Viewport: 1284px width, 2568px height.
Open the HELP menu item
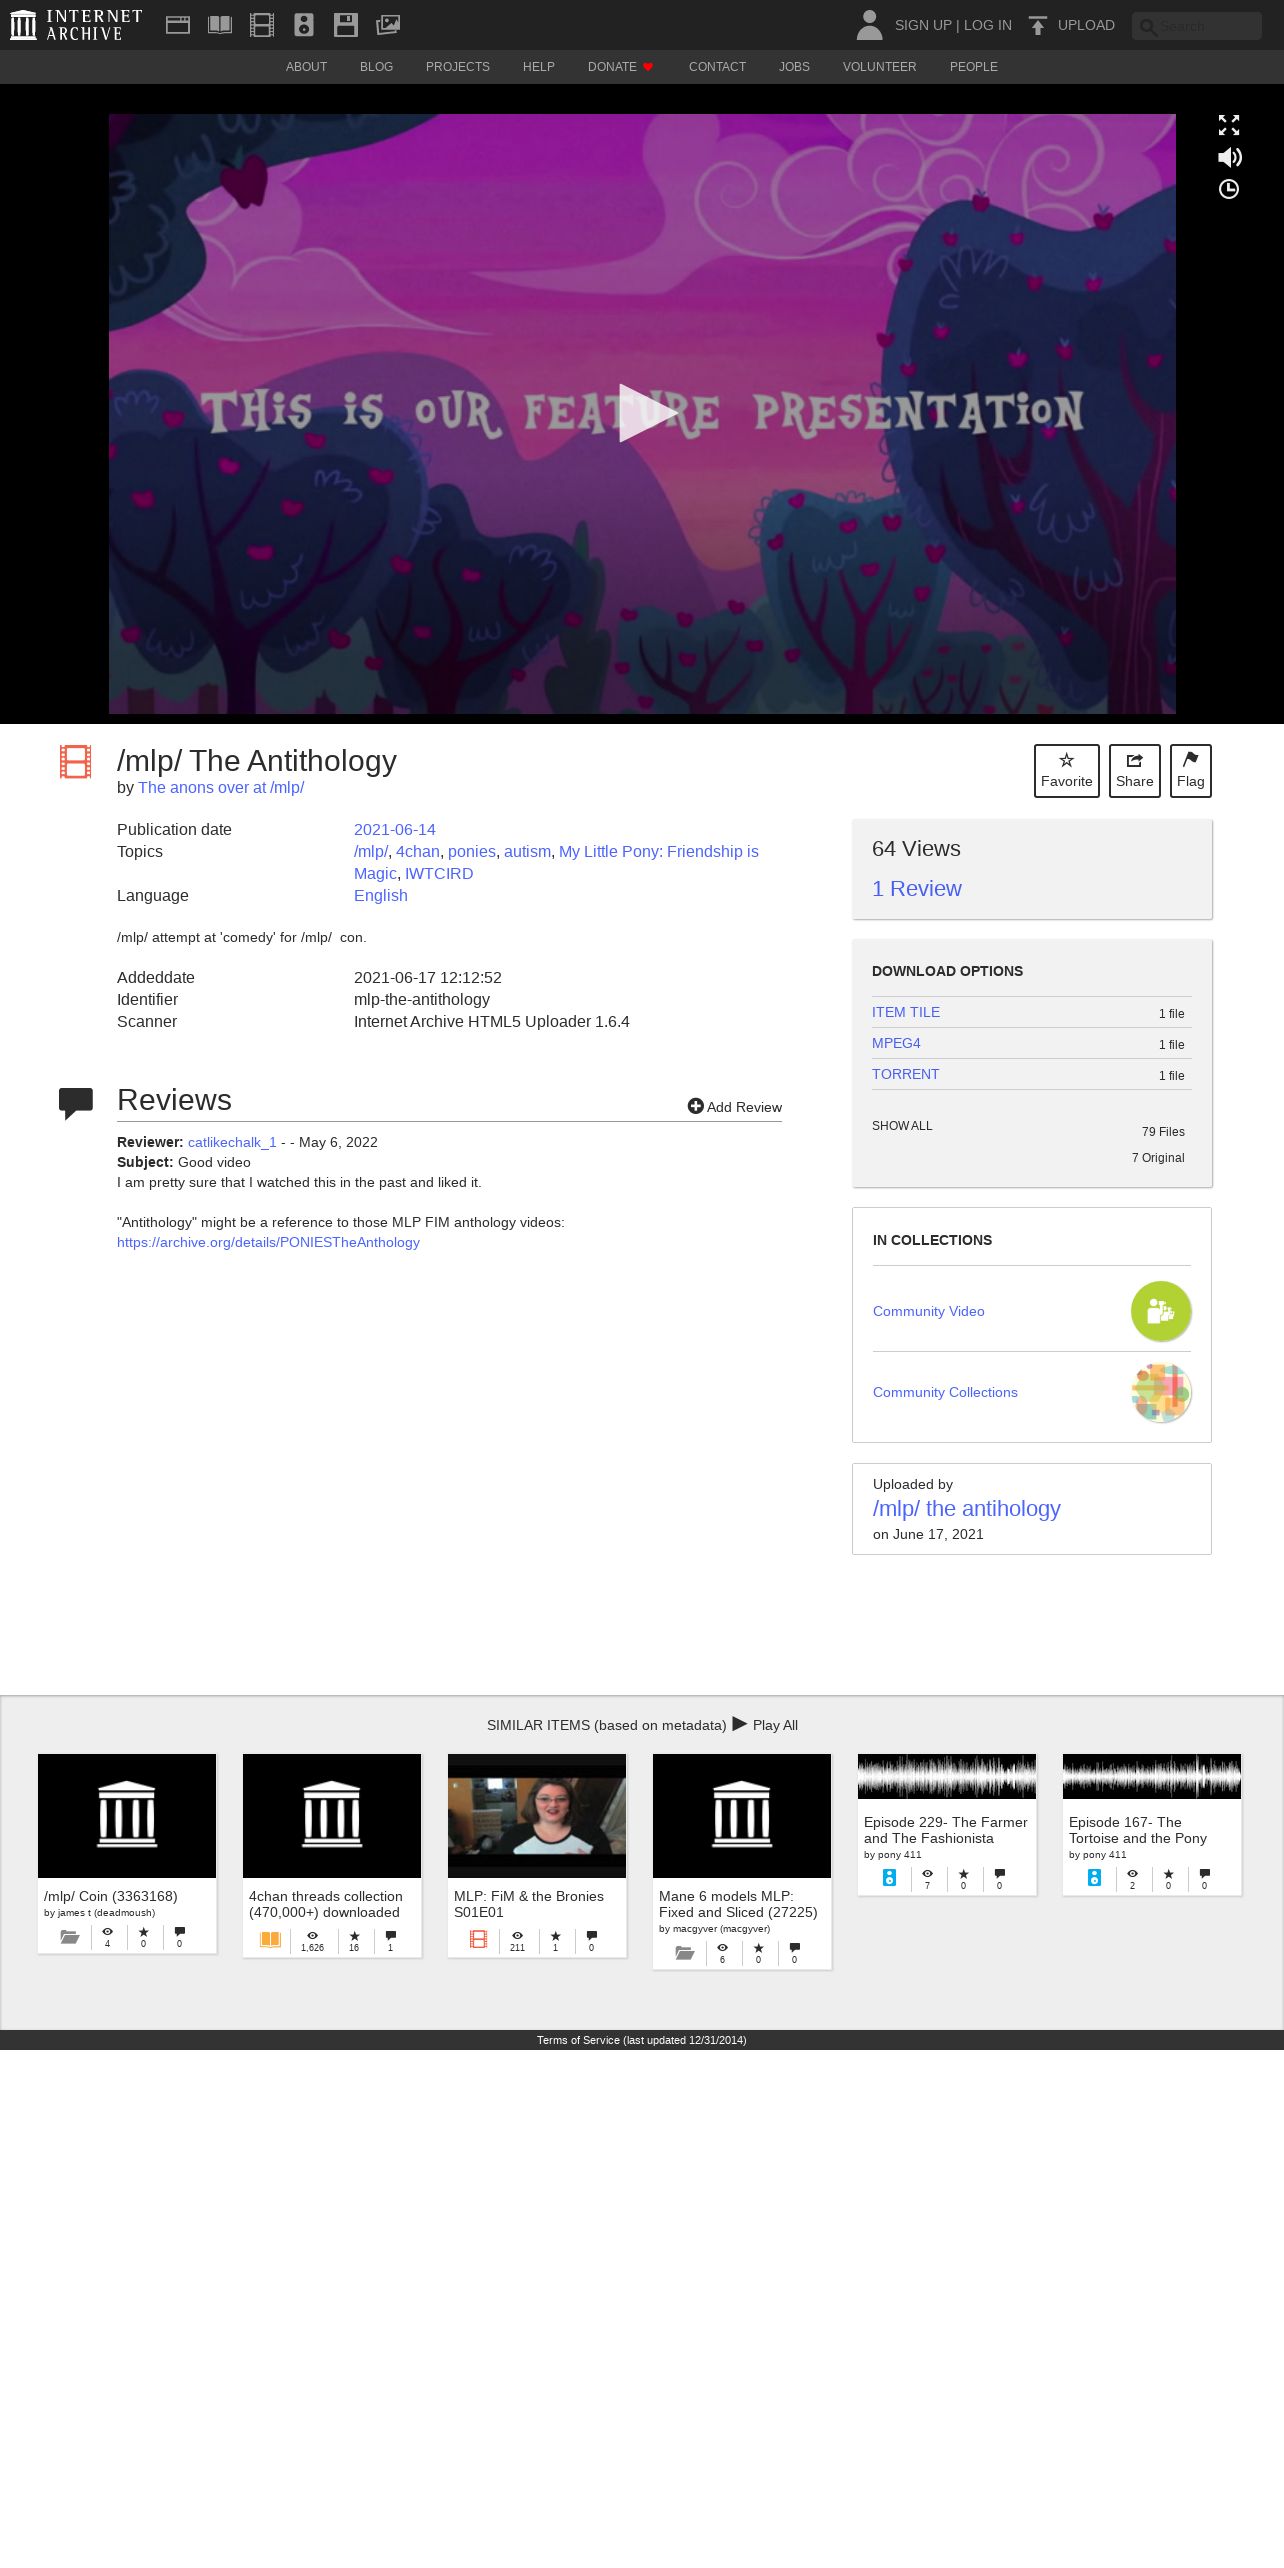pos(539,67)
